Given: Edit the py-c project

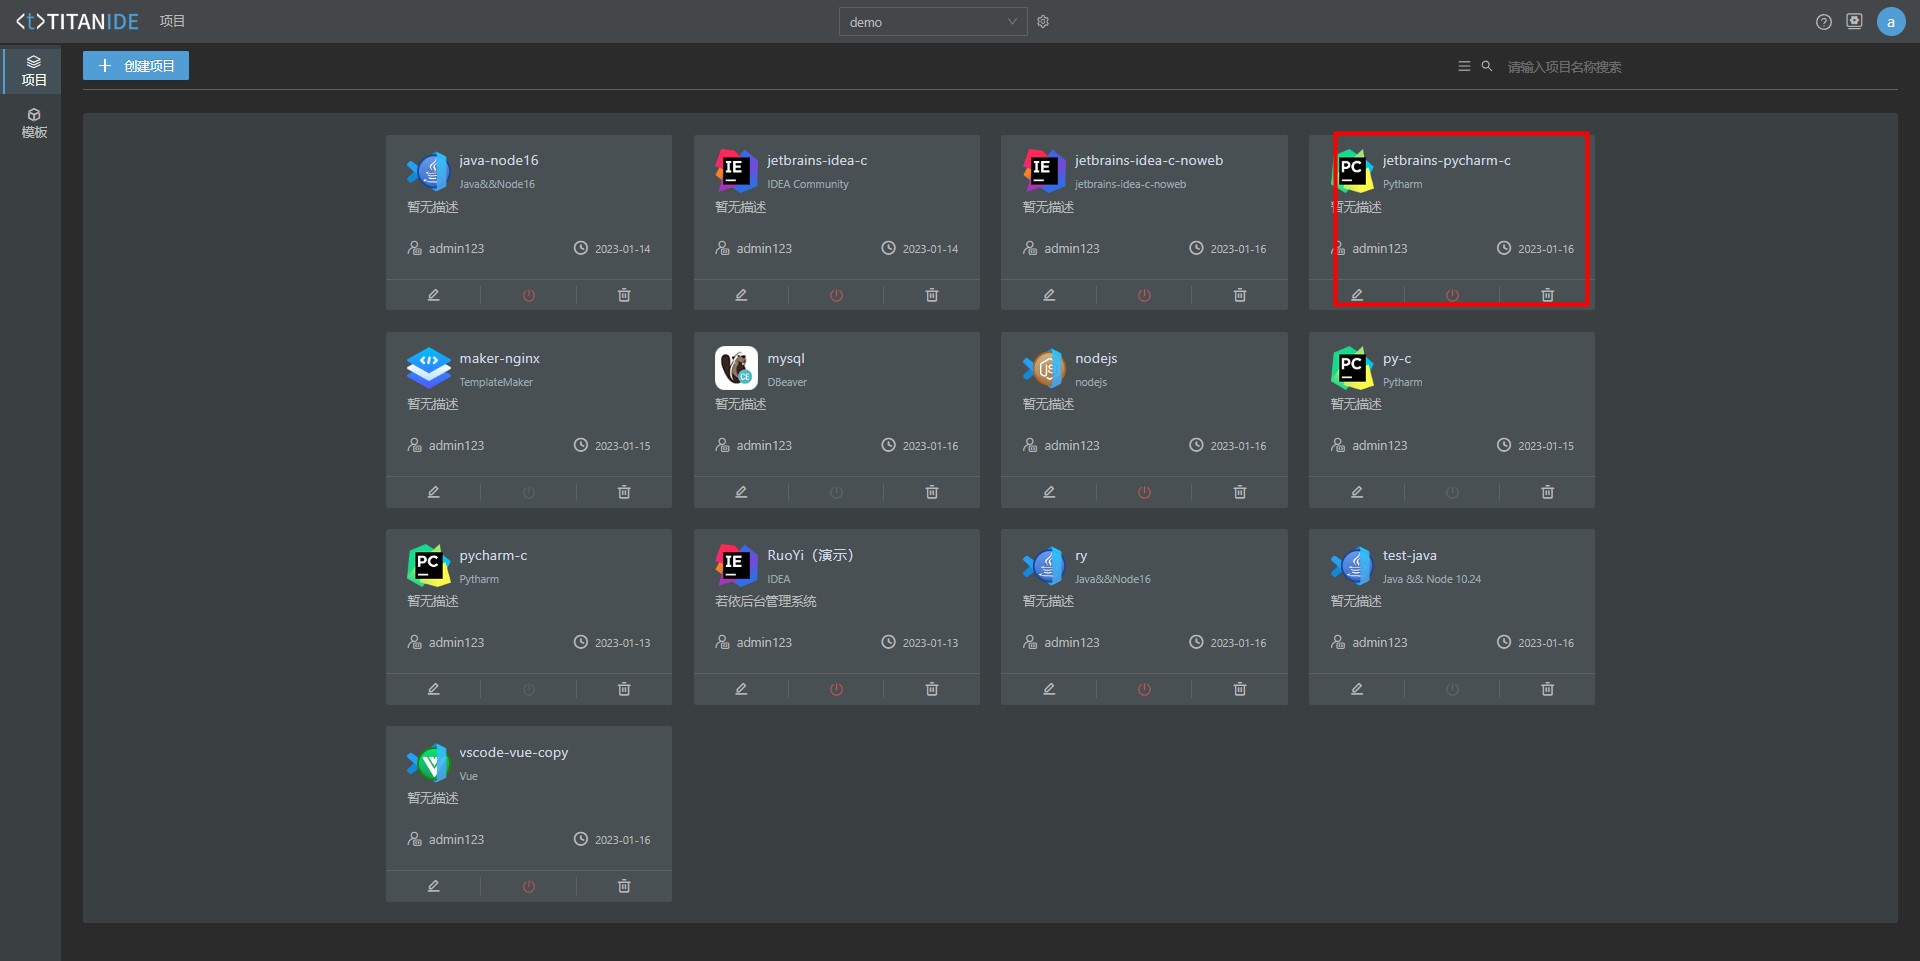Looking at the screenshot, I should click(x=1357, y=492).
